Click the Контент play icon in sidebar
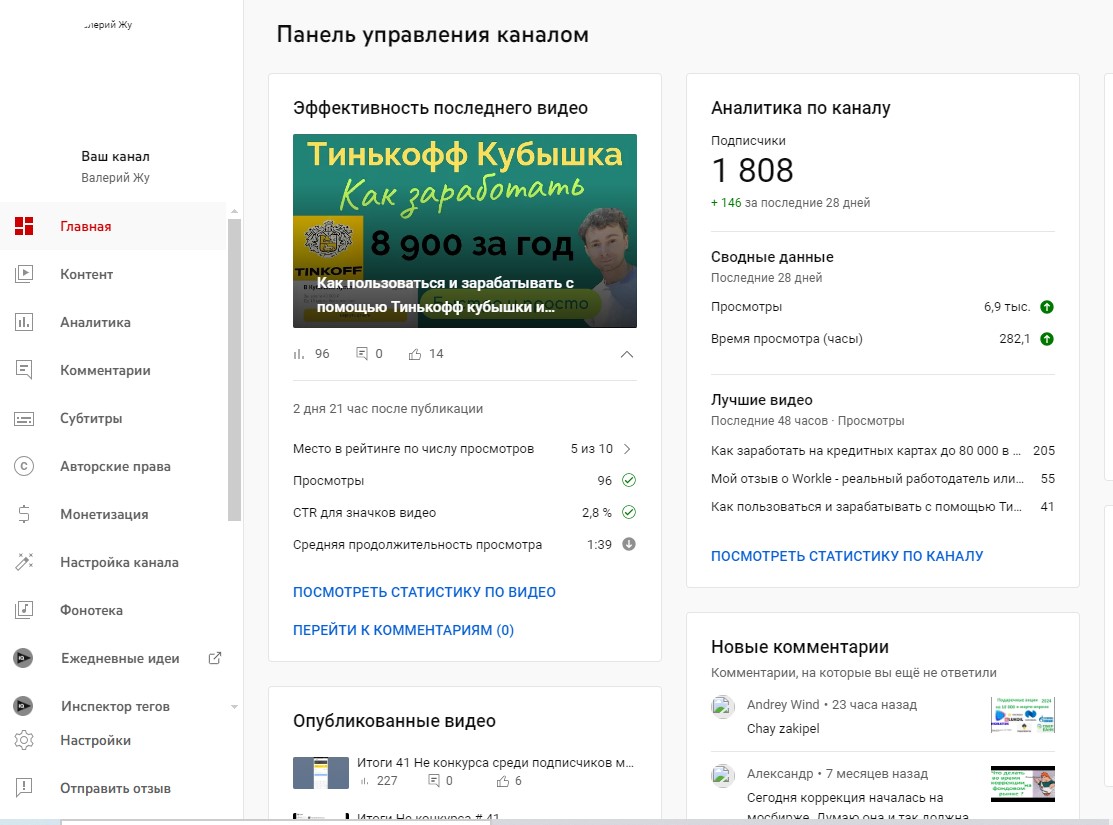1113x825 pixels. point(24,274)
